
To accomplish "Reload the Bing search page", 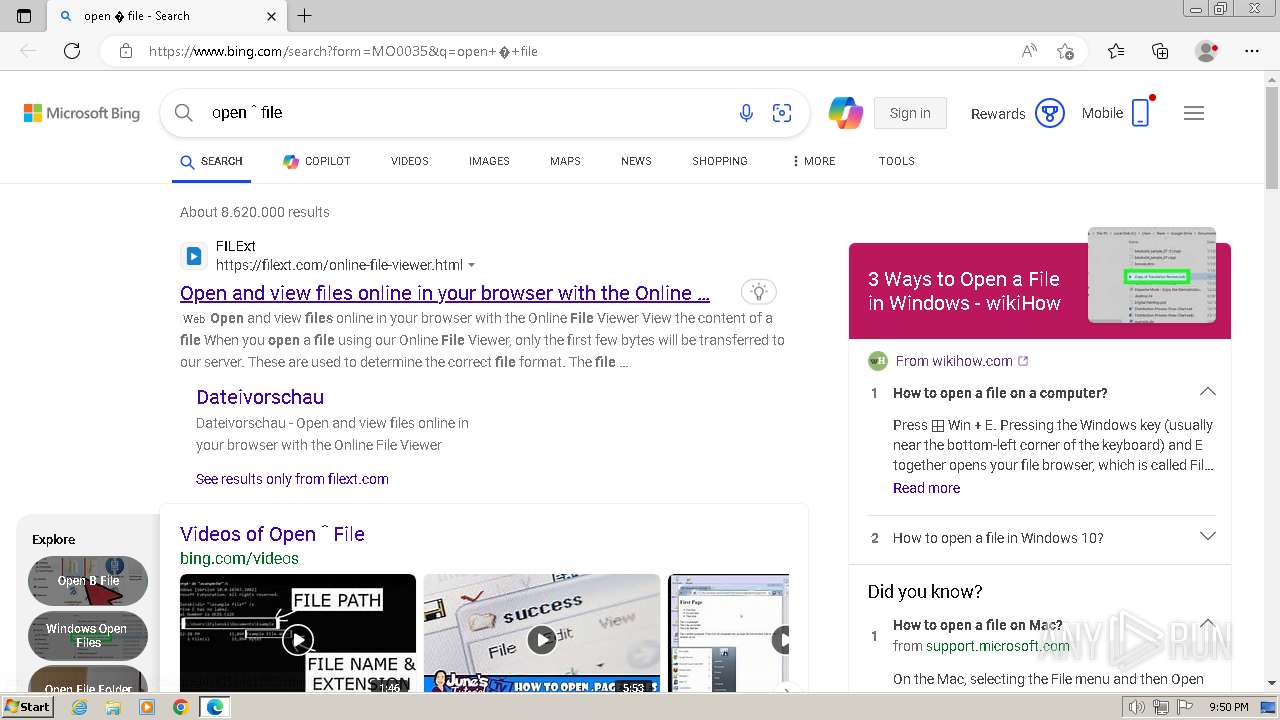I will click(x=72, y=51).
